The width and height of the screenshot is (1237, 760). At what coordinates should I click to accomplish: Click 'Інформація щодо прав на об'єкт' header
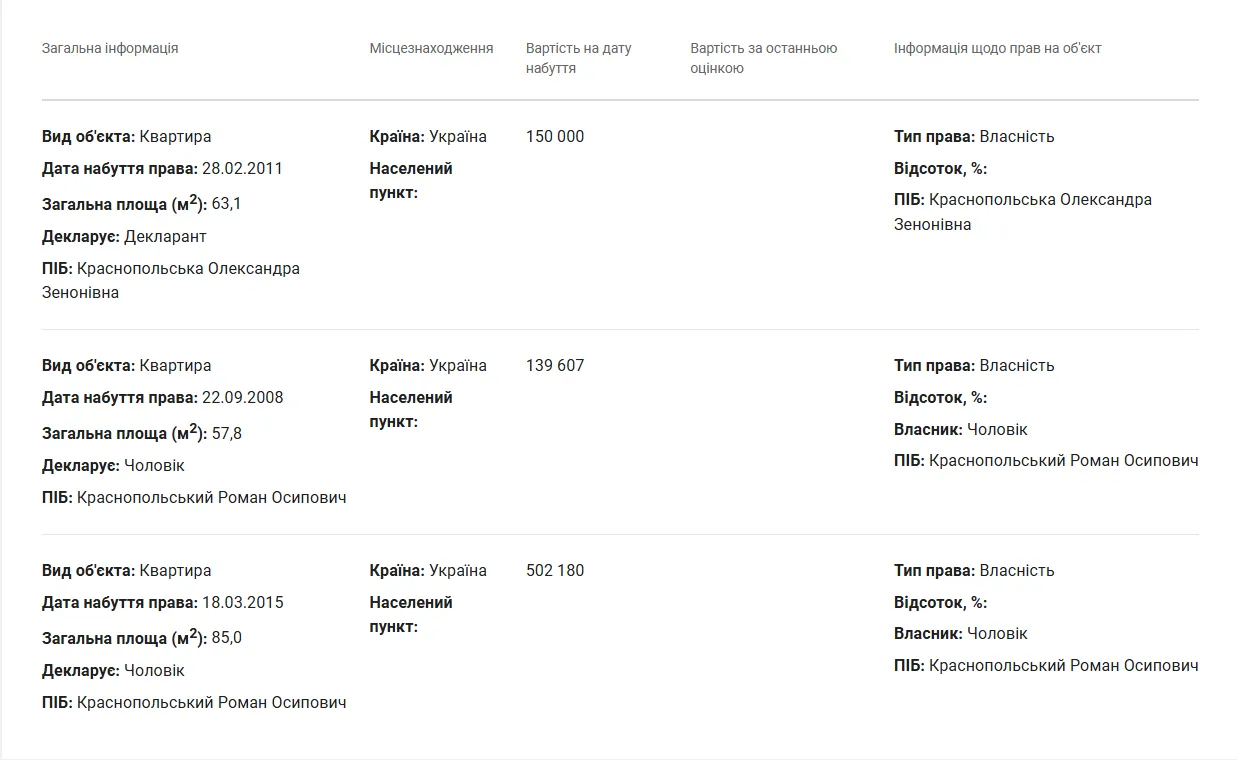click(x=997, y=48)
